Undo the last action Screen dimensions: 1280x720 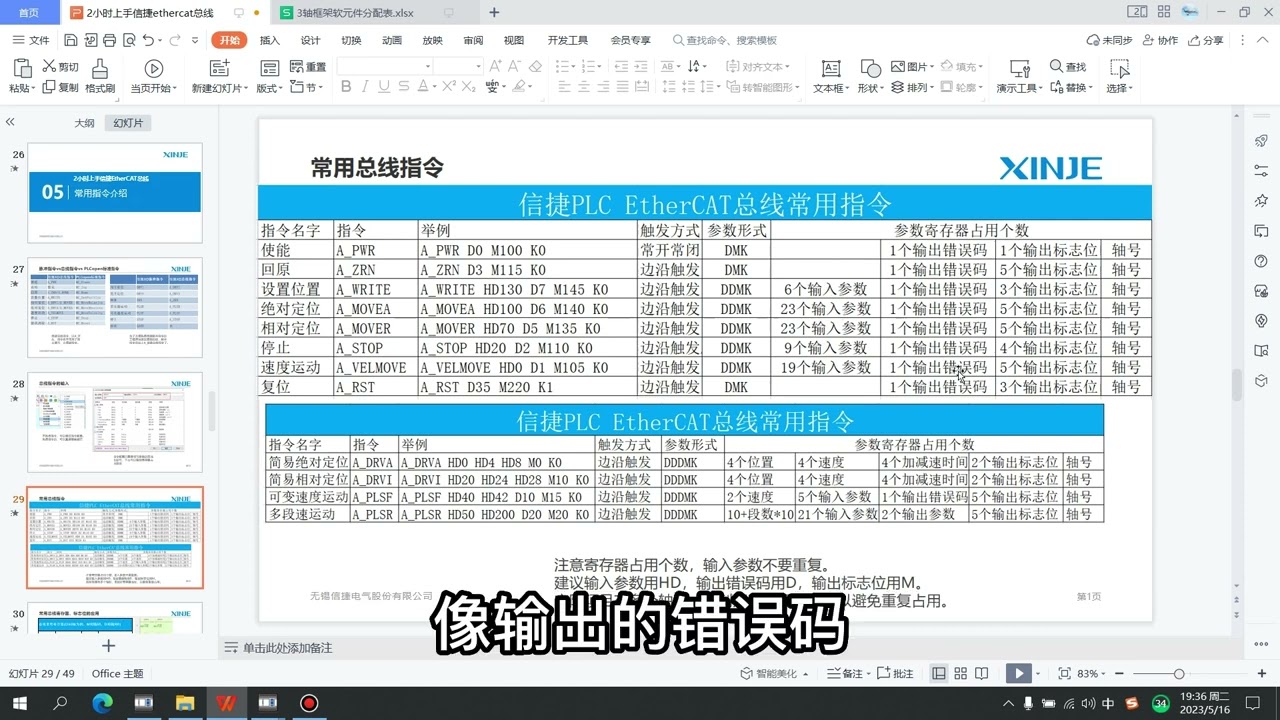click(x=148, y=40)
